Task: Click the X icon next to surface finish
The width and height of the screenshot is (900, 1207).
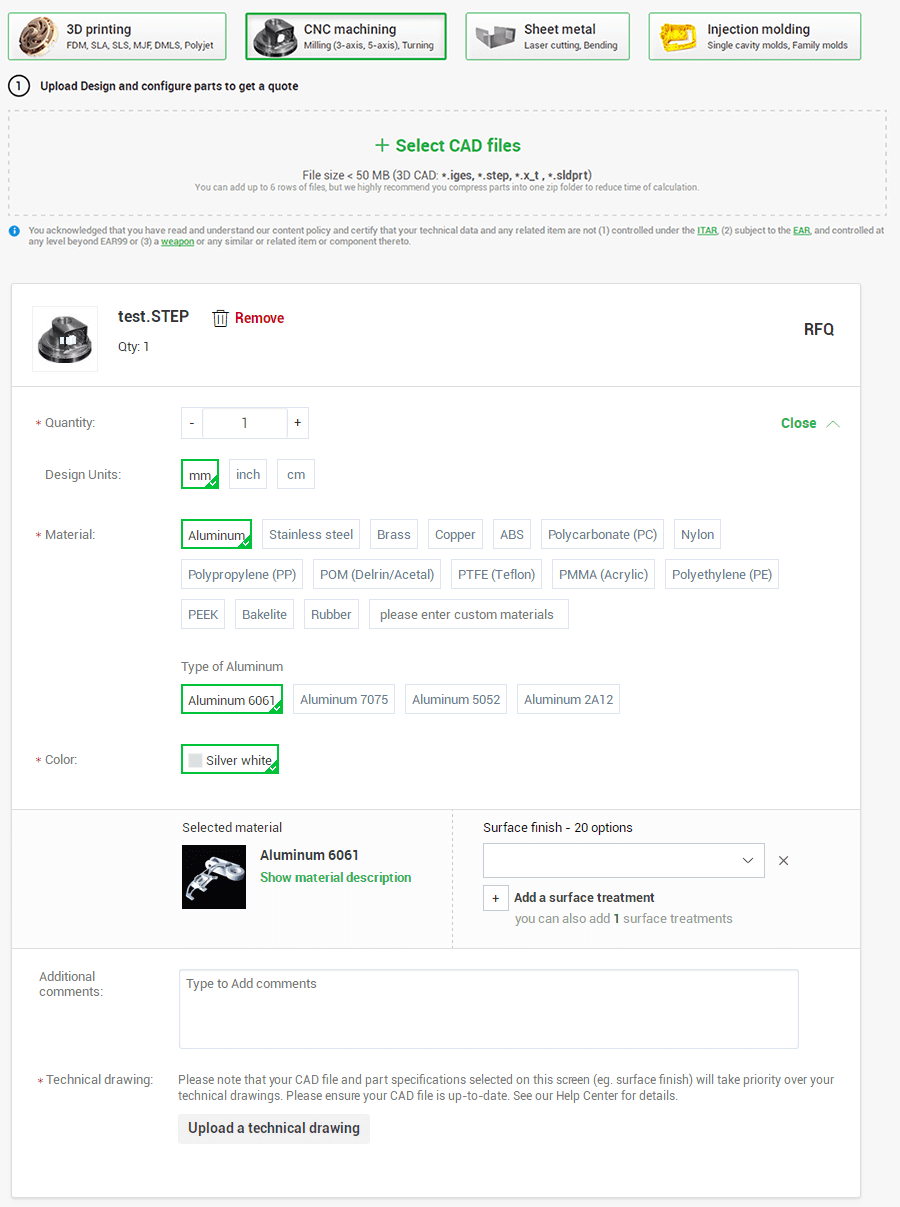Action: (783, 861)
